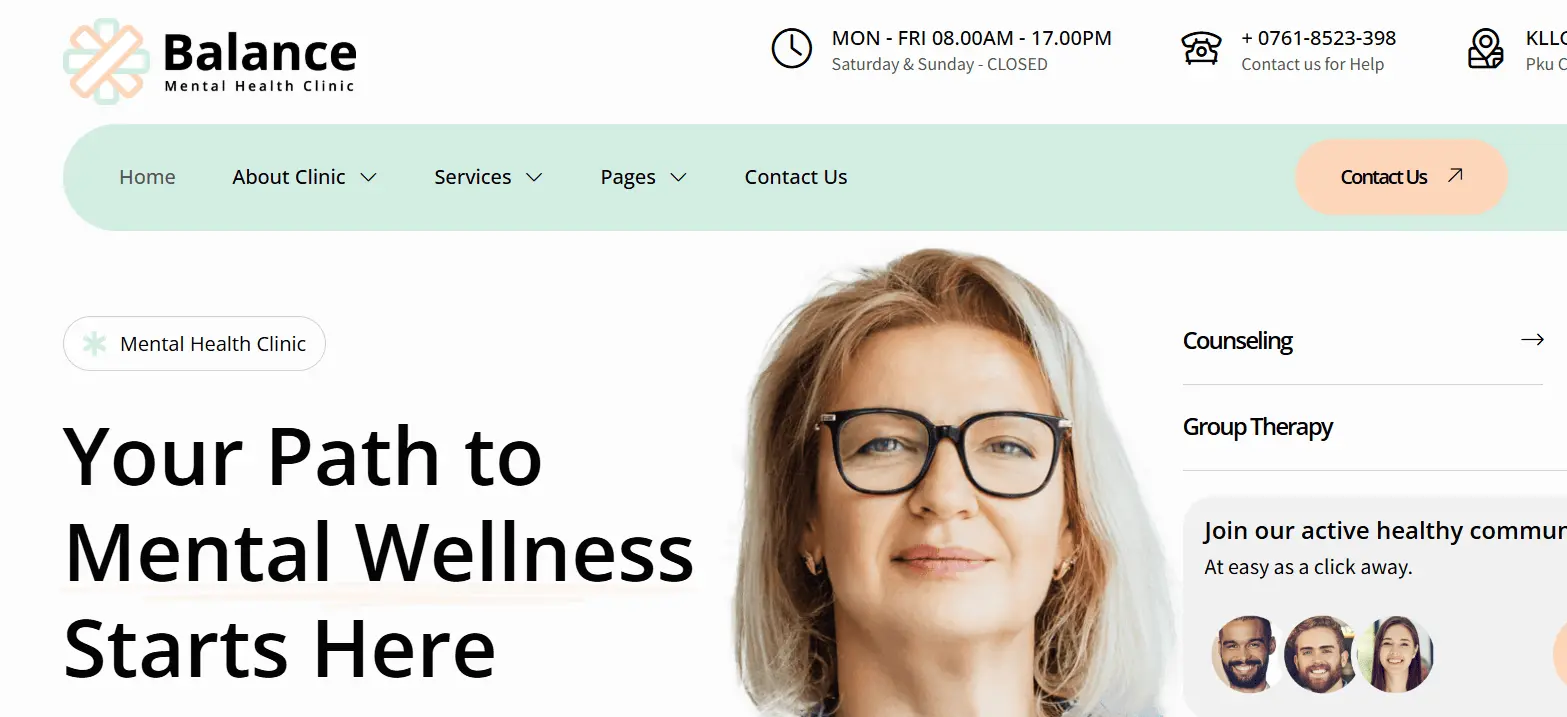Expand the Pages dropdown chevron
Screen dimensions: 1567x717
[x=678, y=178]
